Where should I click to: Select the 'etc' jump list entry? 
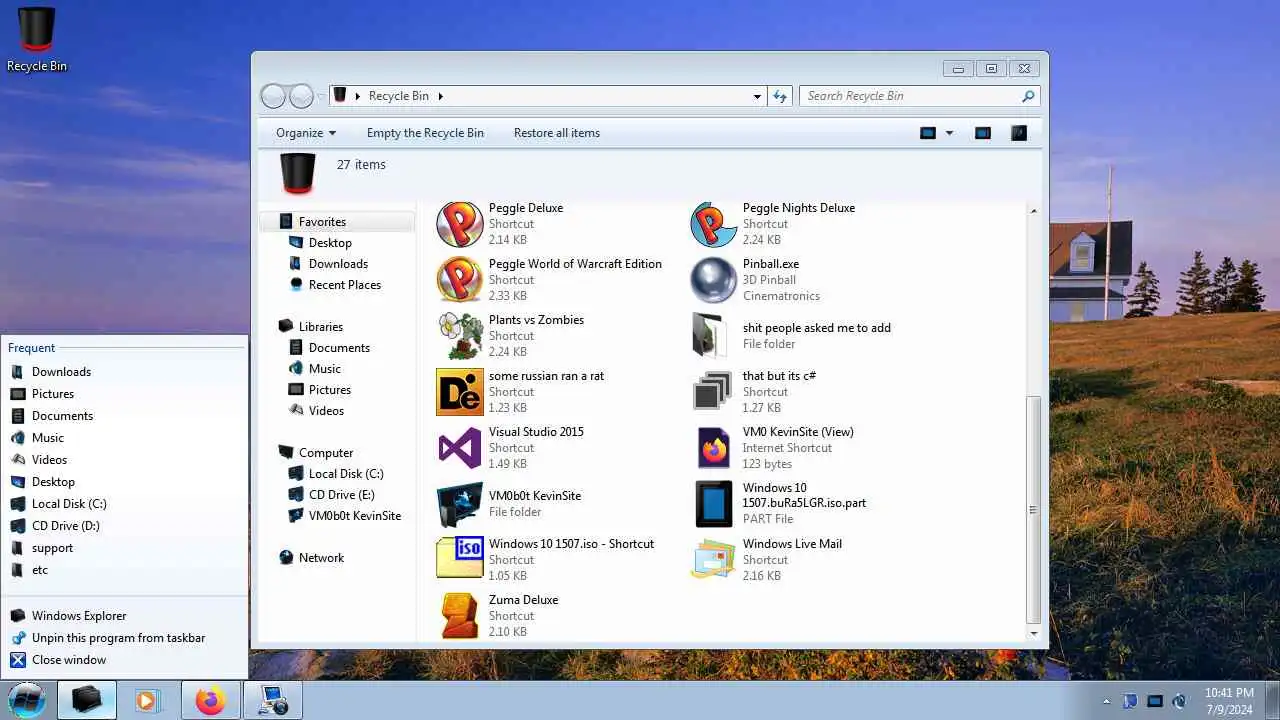tap(125, 570)
